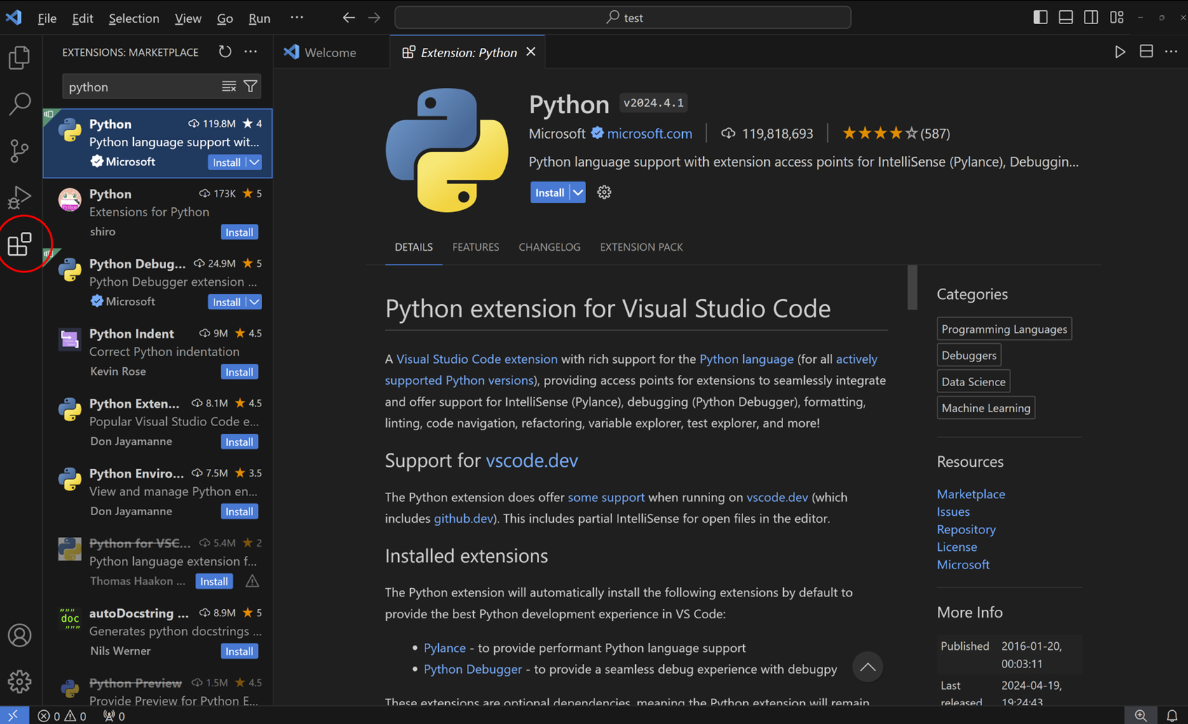Toggle the primary side bar layout icon
Screen dimensions: 1188x724
pyautogui.click(x=1040, y=17)
